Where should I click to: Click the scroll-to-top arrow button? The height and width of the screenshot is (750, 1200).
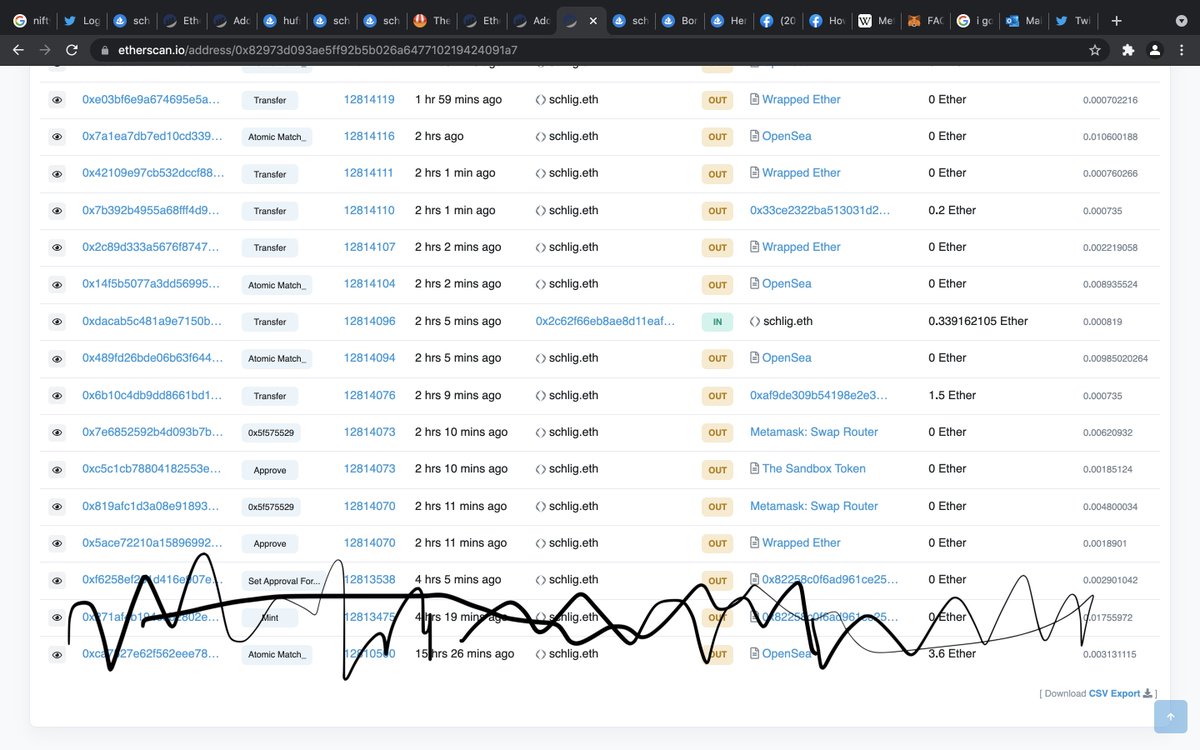1170,717
